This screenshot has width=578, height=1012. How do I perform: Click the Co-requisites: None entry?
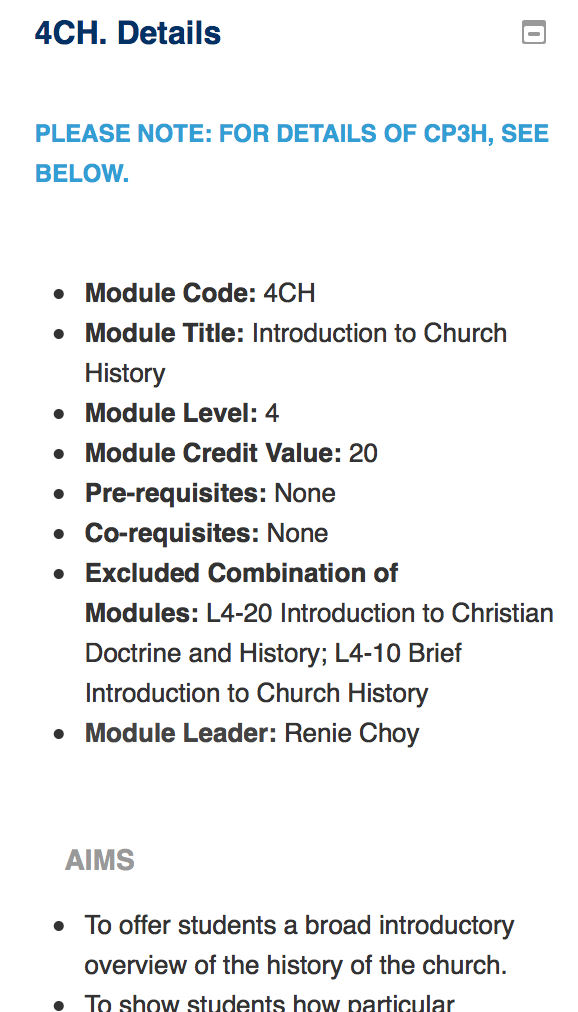pos(206,533)
